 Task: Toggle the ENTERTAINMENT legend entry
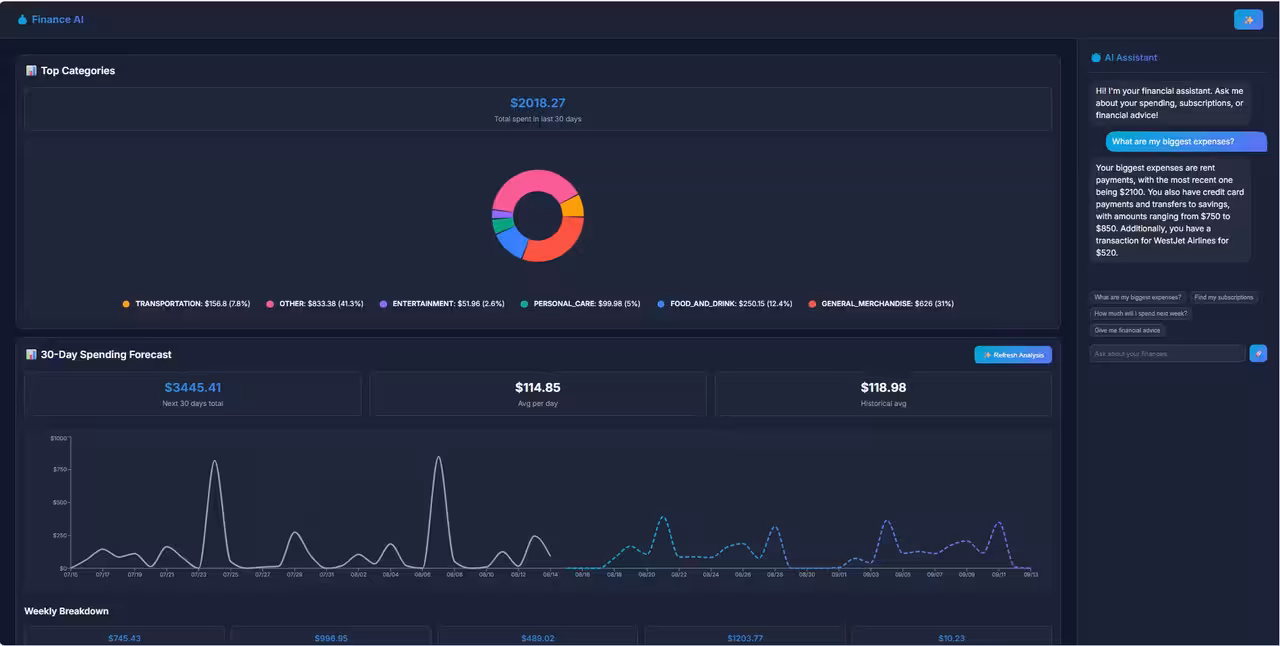440,303
